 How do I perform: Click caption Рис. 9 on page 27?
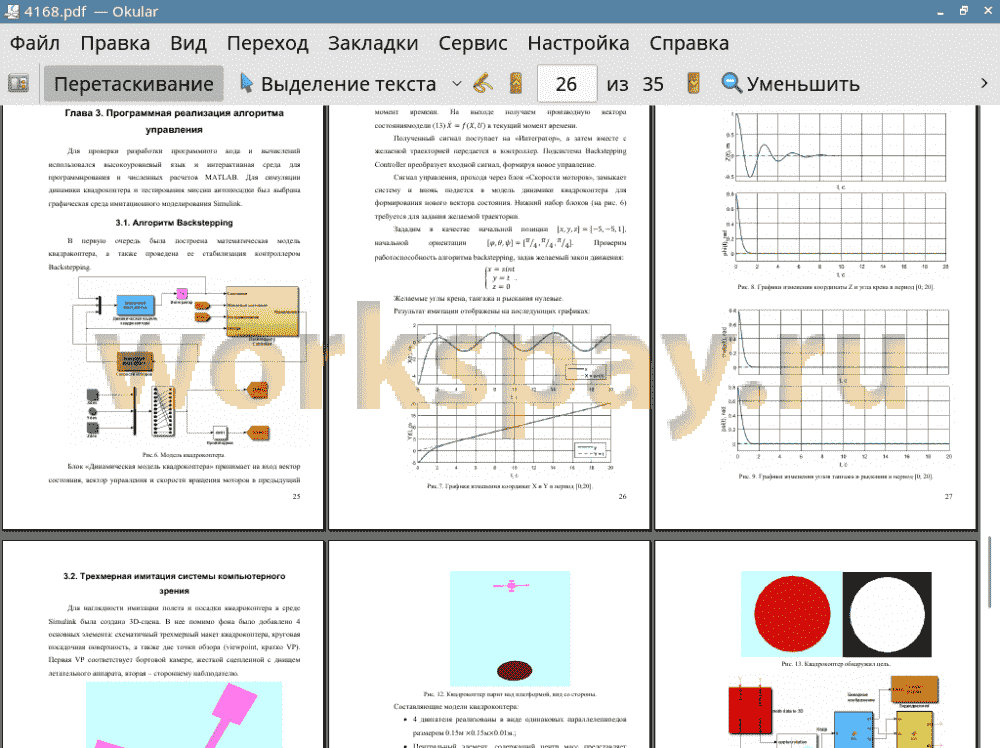[835, 476]
